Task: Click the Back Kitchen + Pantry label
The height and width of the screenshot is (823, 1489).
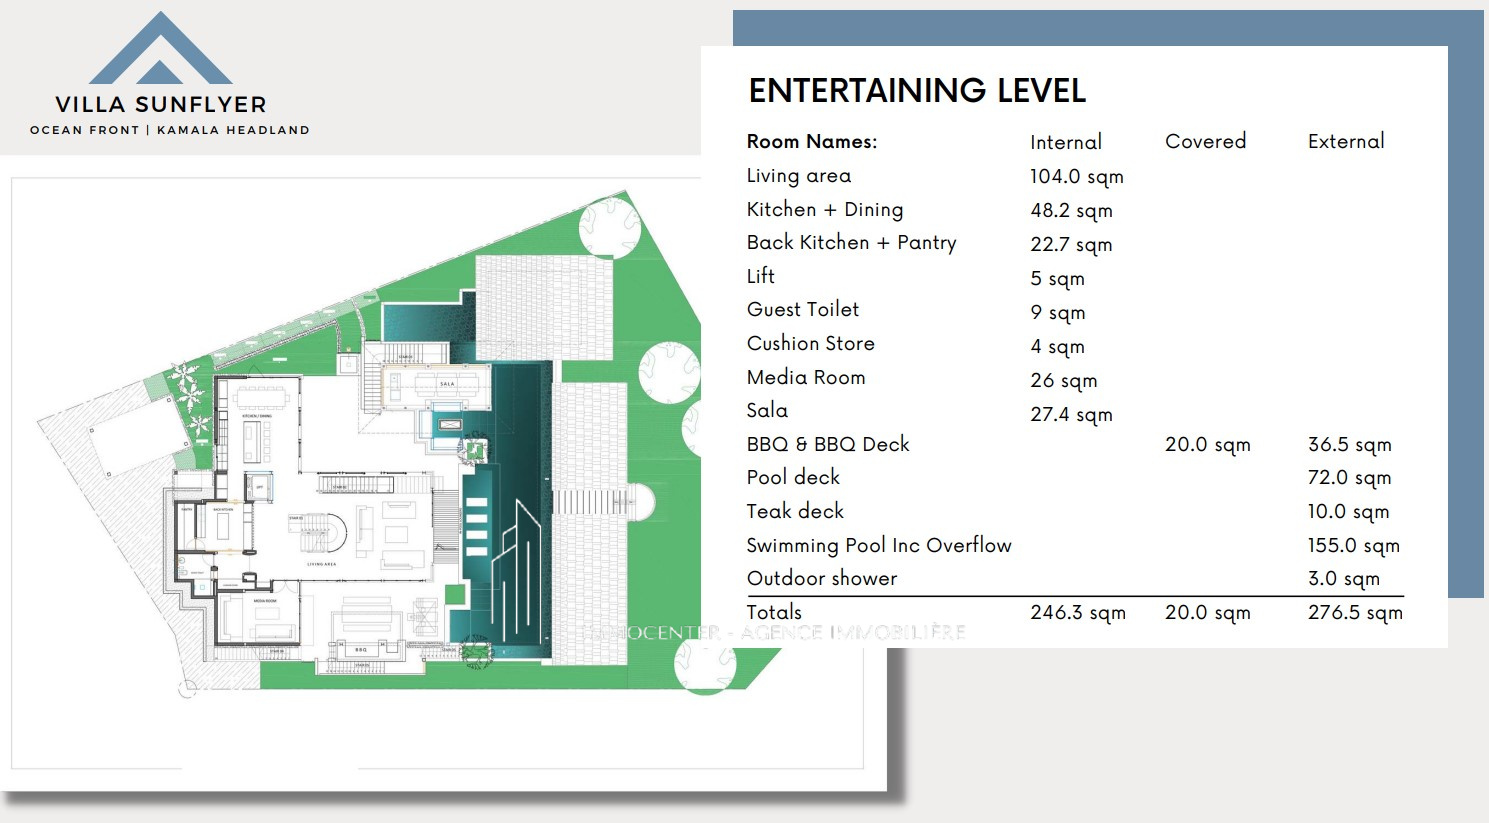Action: (851, 243)
